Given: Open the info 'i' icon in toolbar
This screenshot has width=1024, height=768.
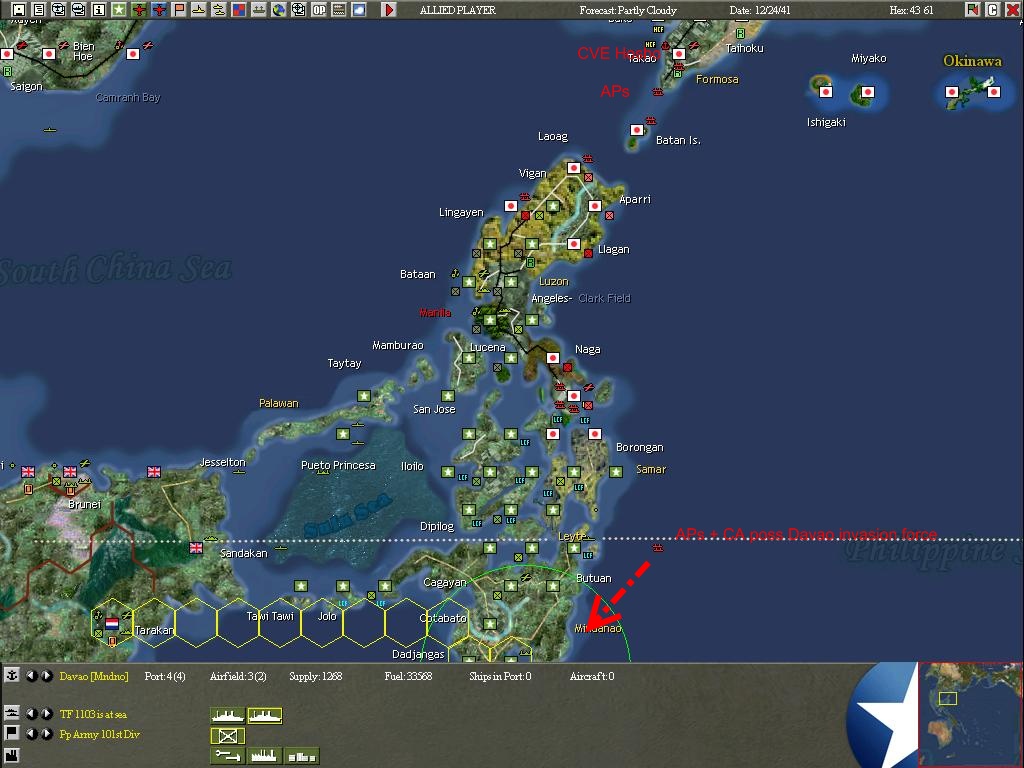Looking at the screenshot, I should click(x=99, y=10).
